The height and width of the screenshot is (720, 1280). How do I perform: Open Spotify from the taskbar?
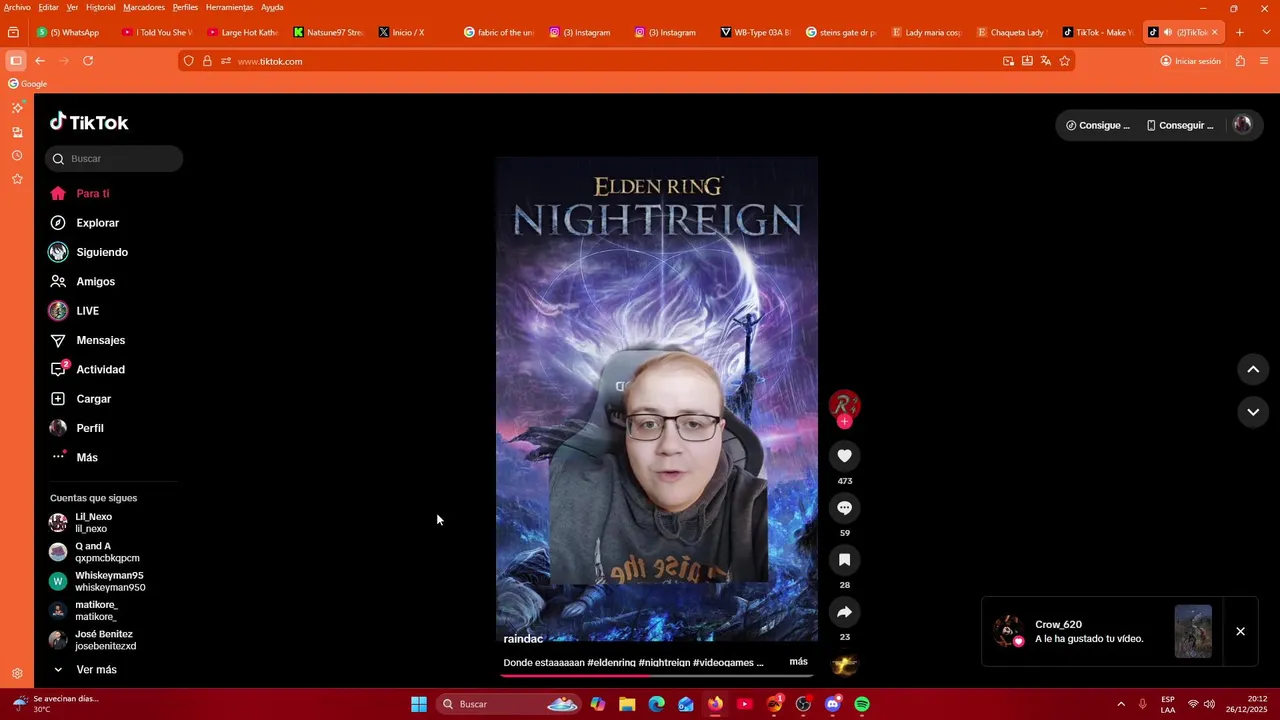click(861, 704)
